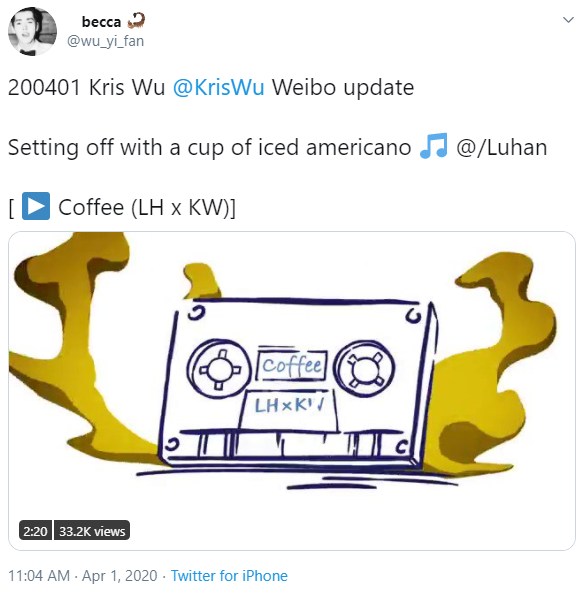Screen dimensions: 579x597
Task: Open the @KrisWu mention link
Action: point(218,87)
